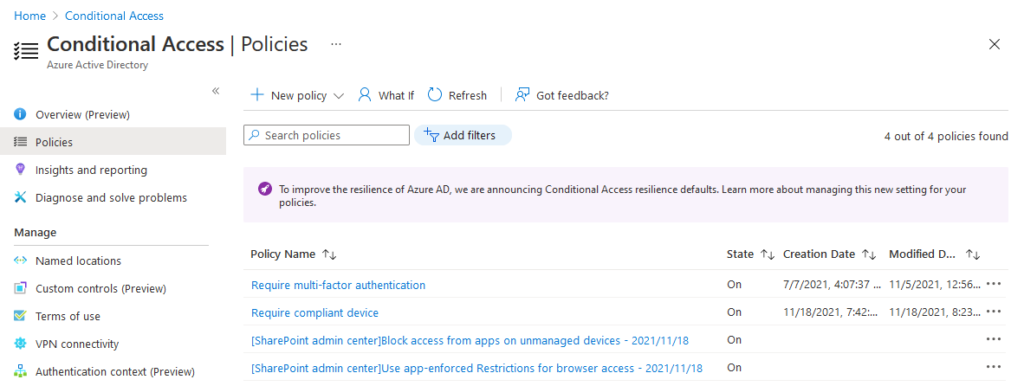The height and width of the screenshot is (386, 1024).
Task: Click the Search policies input field
Action: (327, 135)
